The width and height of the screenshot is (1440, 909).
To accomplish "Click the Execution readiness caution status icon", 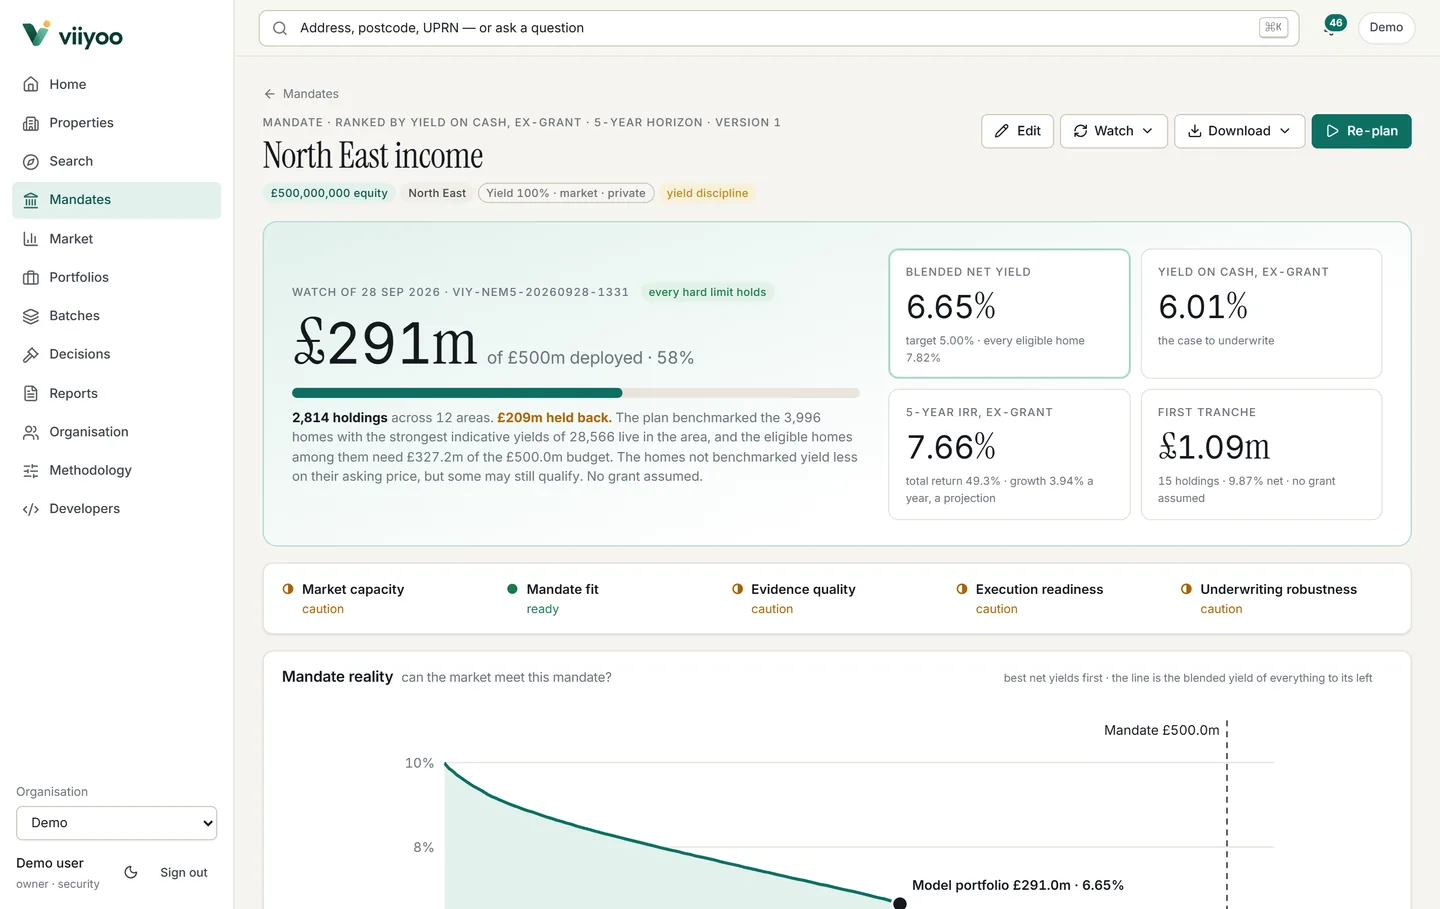I will 962,589.
